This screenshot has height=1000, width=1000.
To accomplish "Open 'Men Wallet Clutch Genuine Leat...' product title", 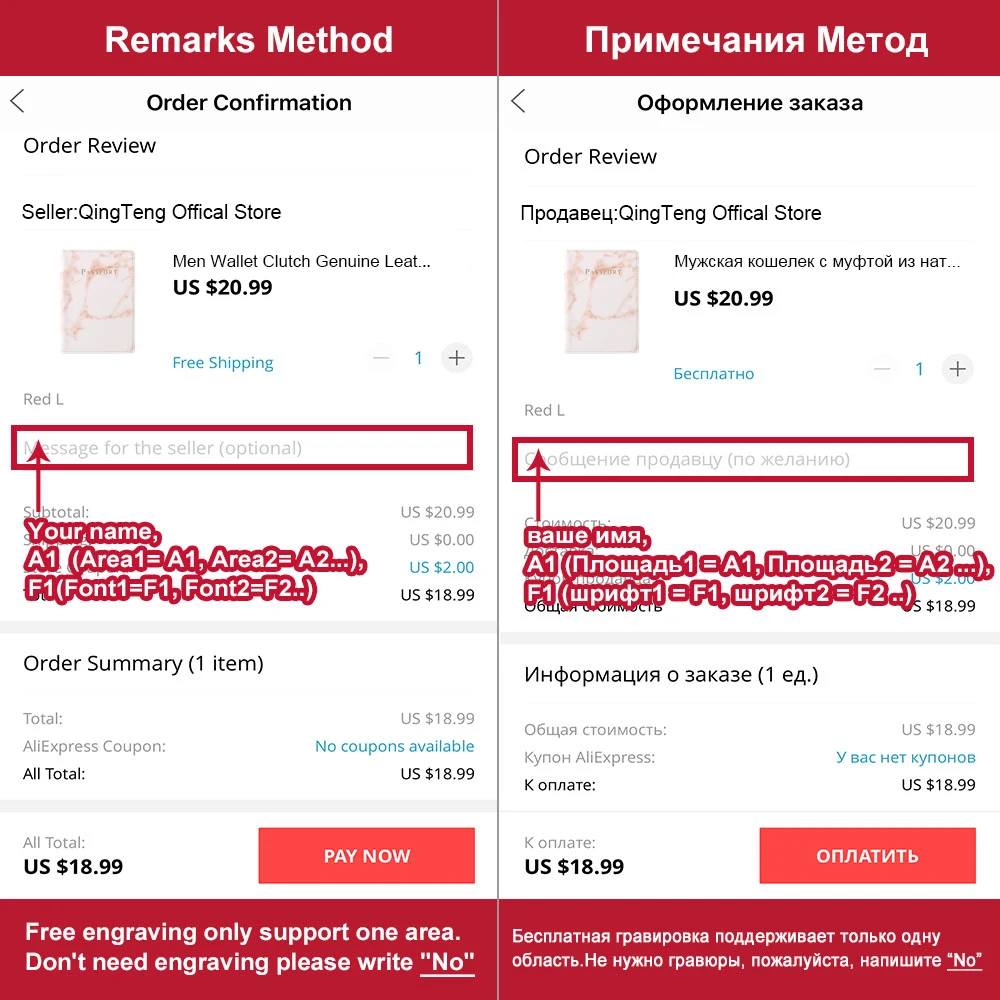I will 301,262.
